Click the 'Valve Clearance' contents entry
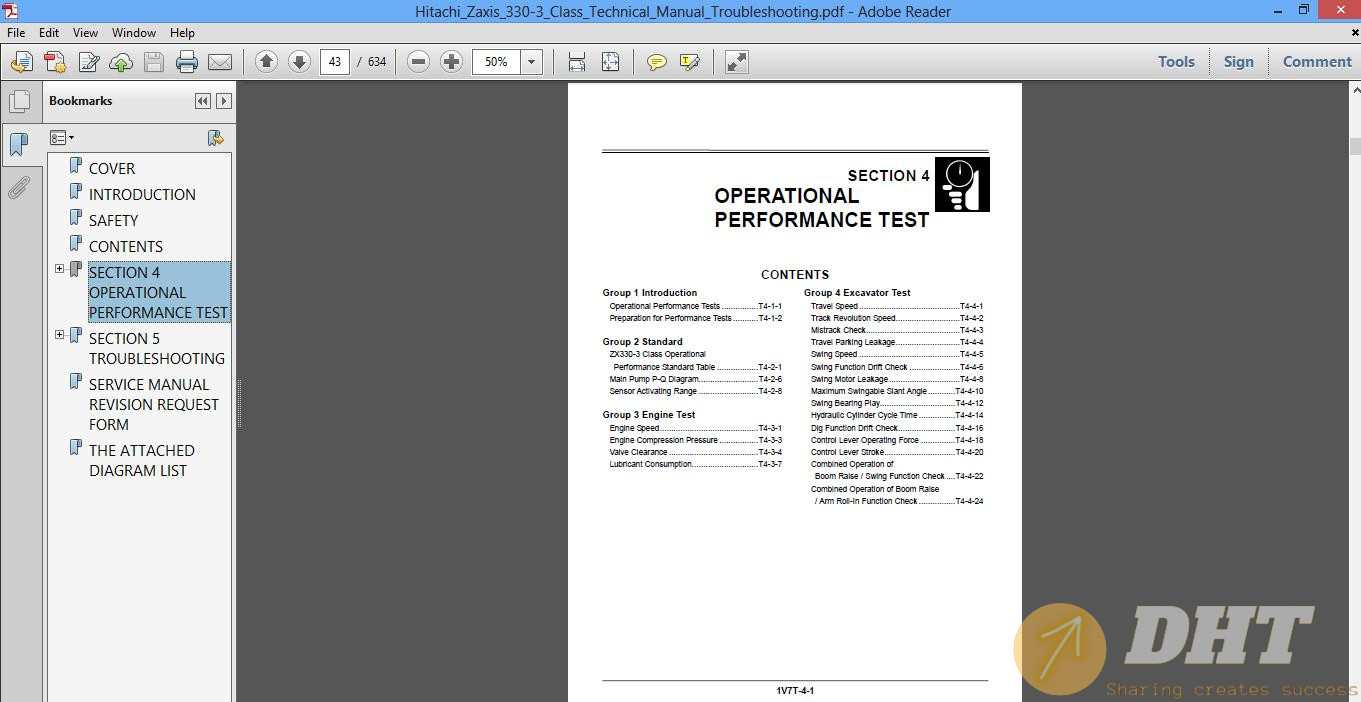Screen dimensions: 1361x702 [x=696, y=453]
